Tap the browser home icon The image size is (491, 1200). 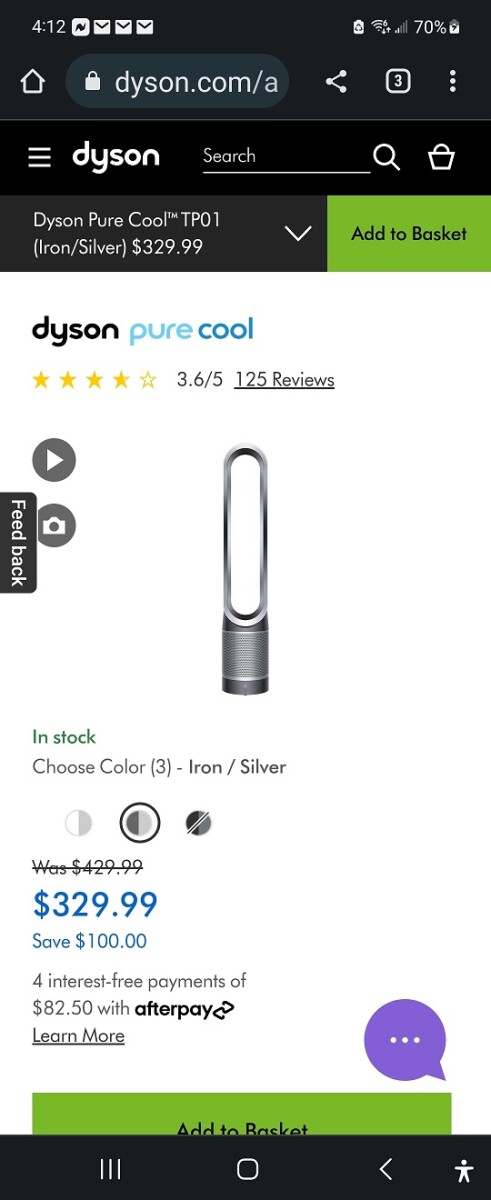pos(32,82)
